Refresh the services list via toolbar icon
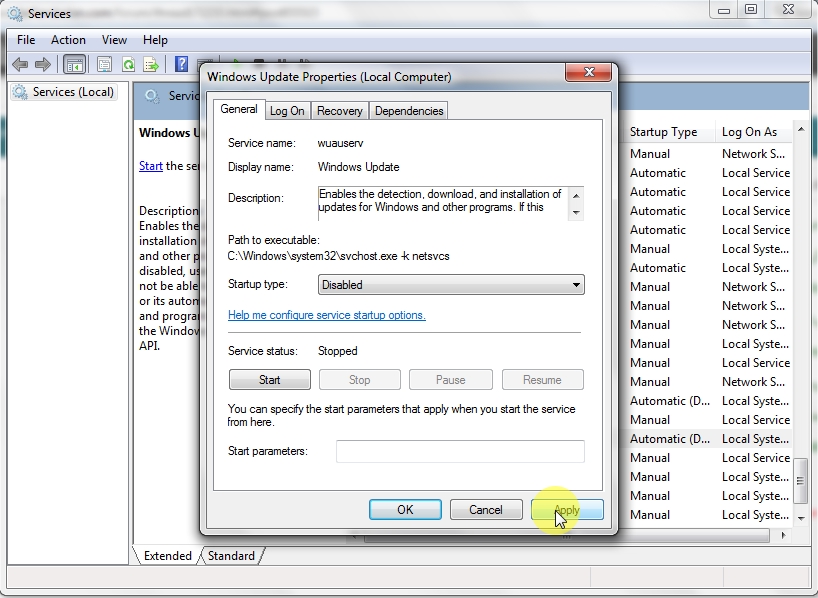The width and height of the screenshot is (818, 598). click(x=128, y=65)
